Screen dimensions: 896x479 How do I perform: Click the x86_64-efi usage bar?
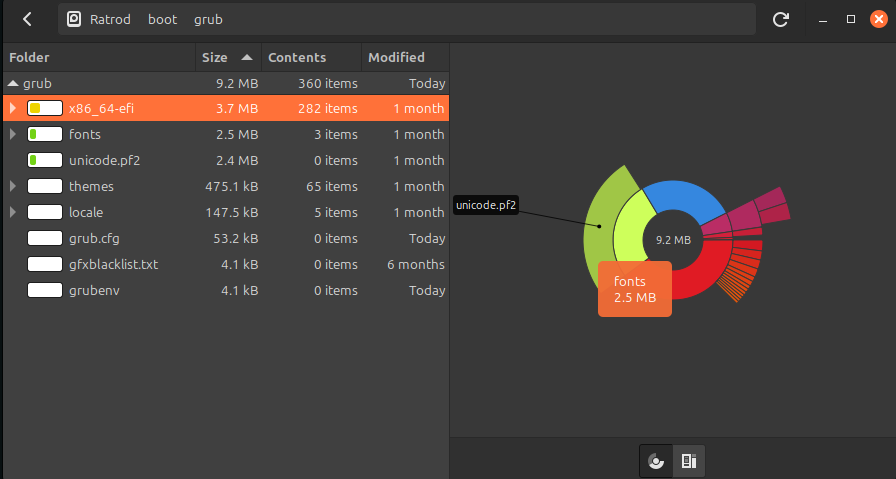coord(45,108)
